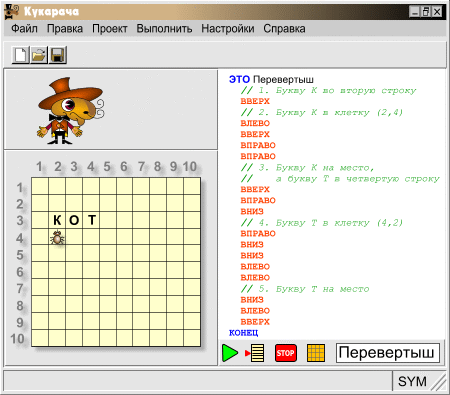The height and width of the screenshot is (395, 450).
Task: Open the Выполнить menu
Action: 164,29
